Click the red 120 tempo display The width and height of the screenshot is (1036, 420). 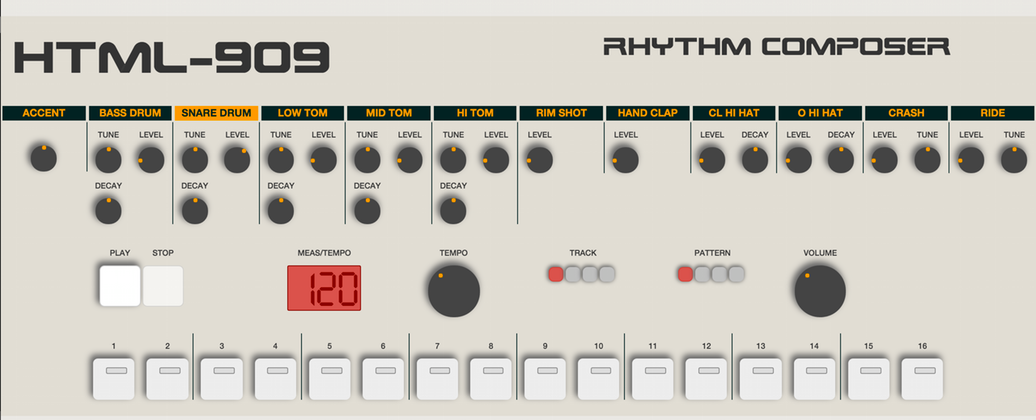click(x=324, y=288)
